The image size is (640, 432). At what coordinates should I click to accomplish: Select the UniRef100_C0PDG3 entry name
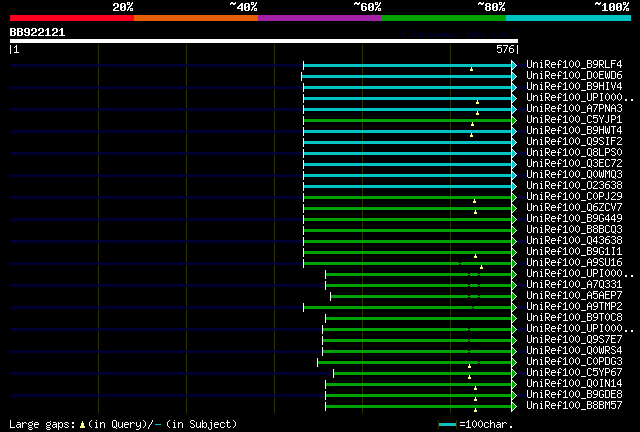[x=574, y=362]
